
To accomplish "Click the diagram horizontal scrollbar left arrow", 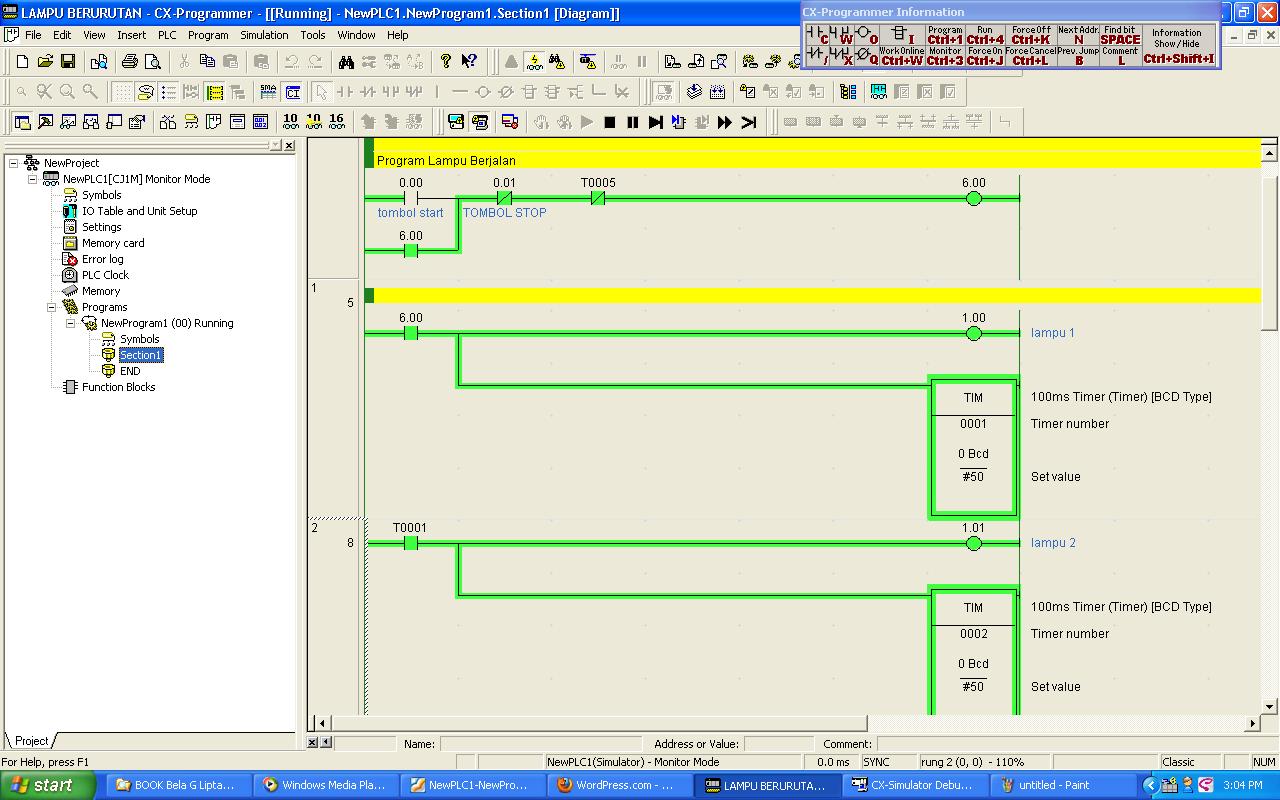I will click(321, 723).
